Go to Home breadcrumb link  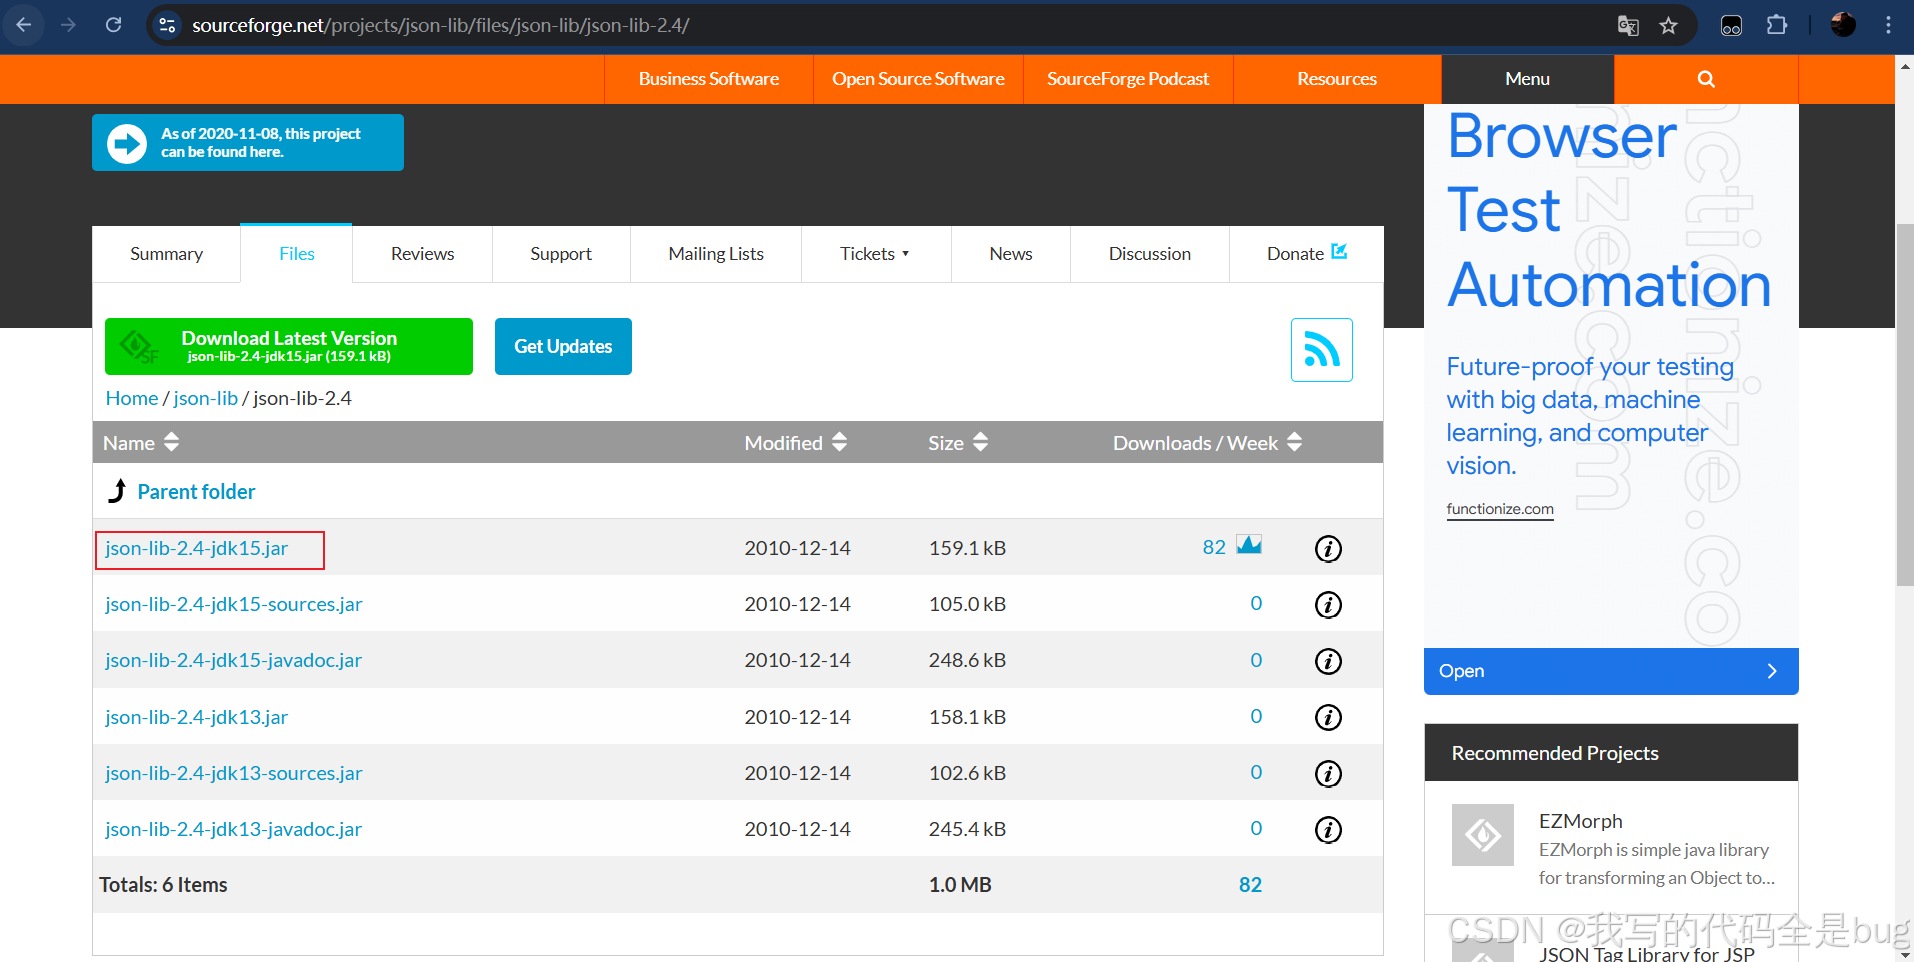point(132,398)
